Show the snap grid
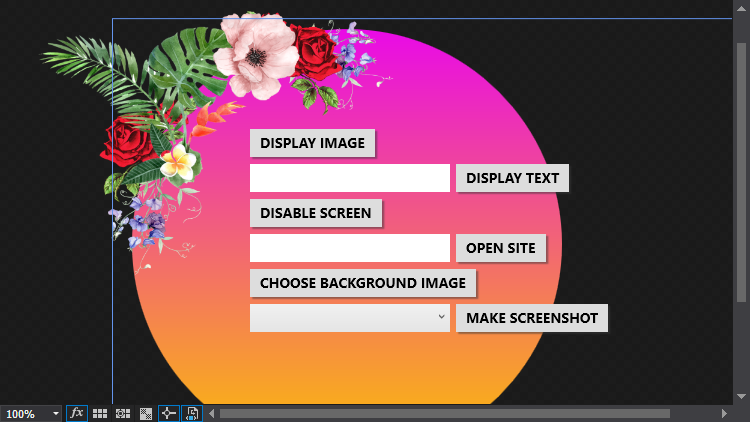 coord(100,413)
